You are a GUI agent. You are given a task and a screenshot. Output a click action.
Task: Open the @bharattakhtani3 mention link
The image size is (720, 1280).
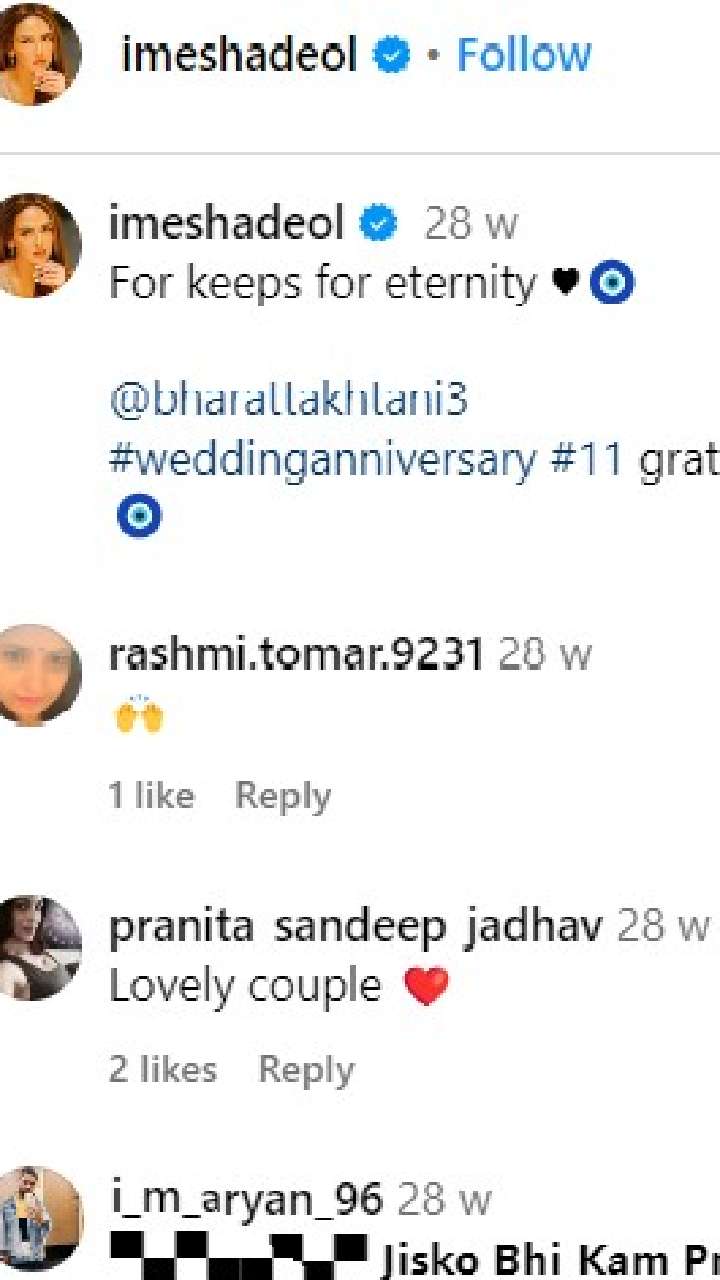pos(288,401)
